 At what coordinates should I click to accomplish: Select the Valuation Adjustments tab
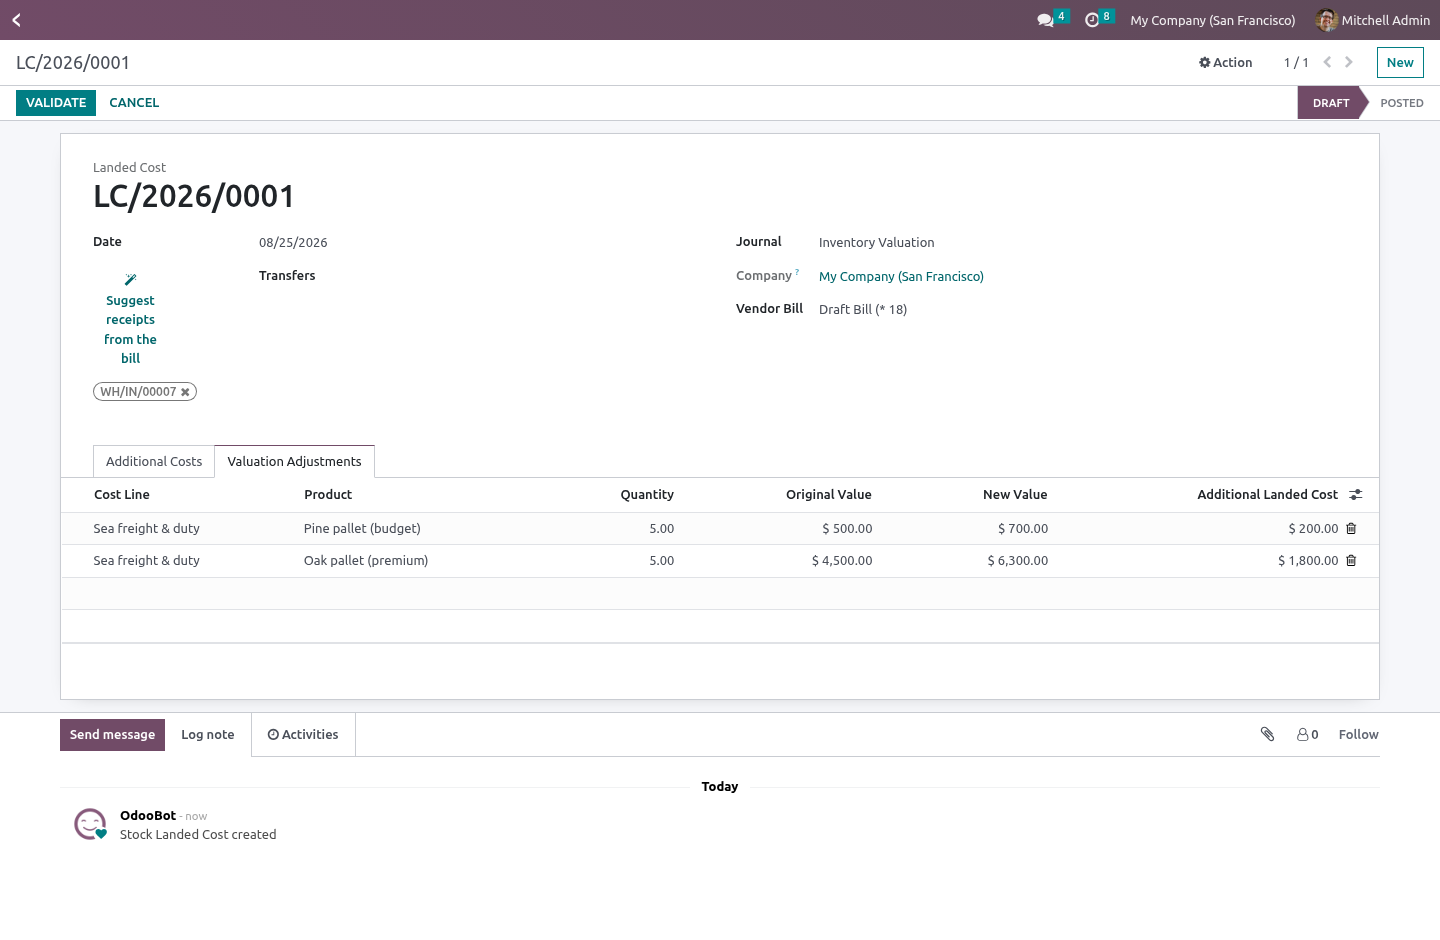[294, 461]
